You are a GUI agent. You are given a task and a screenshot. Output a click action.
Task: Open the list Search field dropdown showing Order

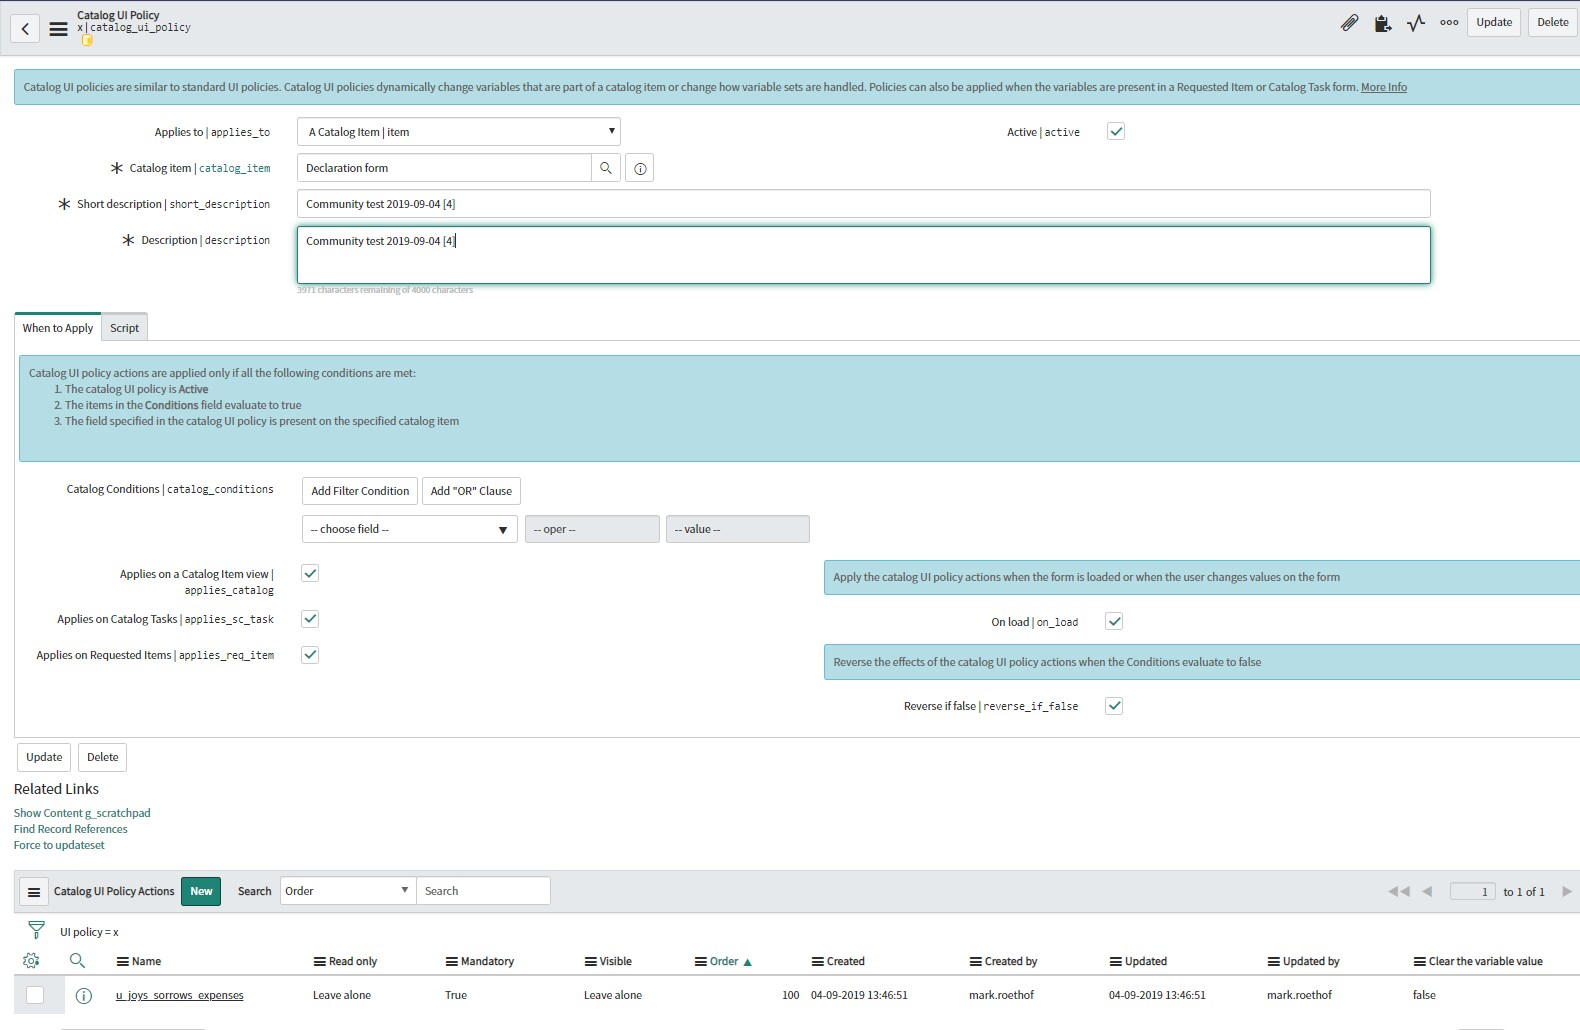pyautogui.click(x=348, y=891)
